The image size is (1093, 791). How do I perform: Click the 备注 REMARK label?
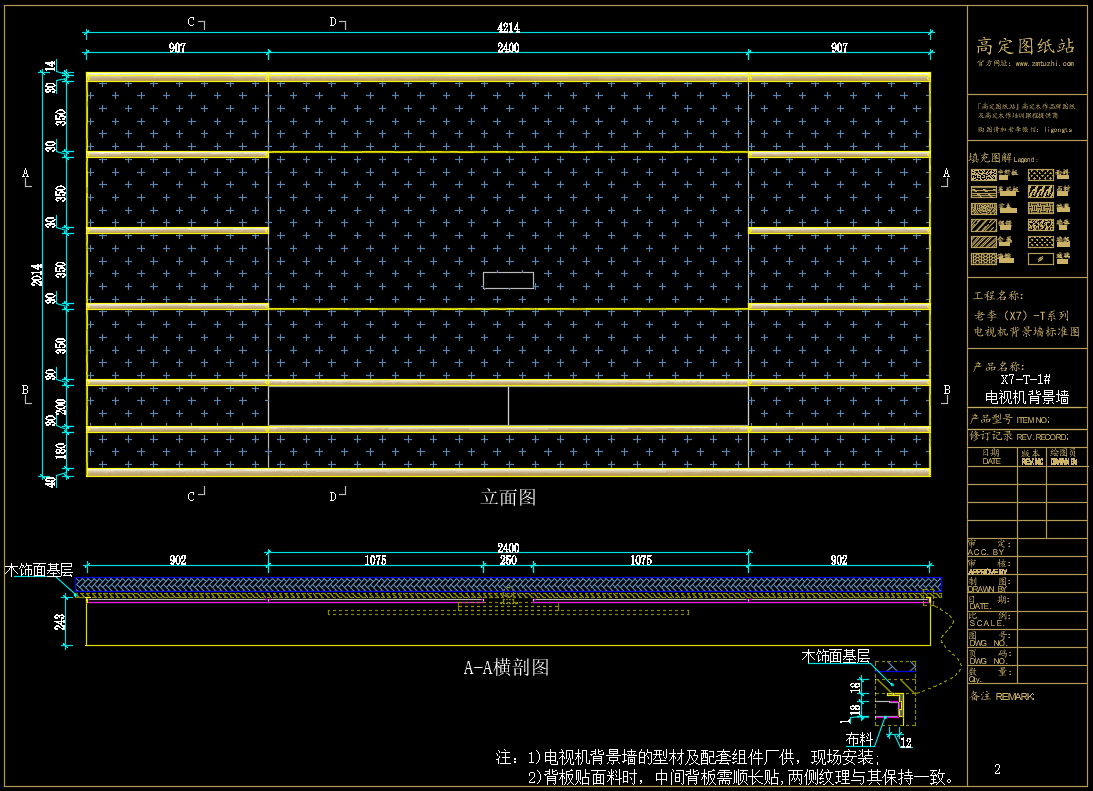tap(1001, 696)
